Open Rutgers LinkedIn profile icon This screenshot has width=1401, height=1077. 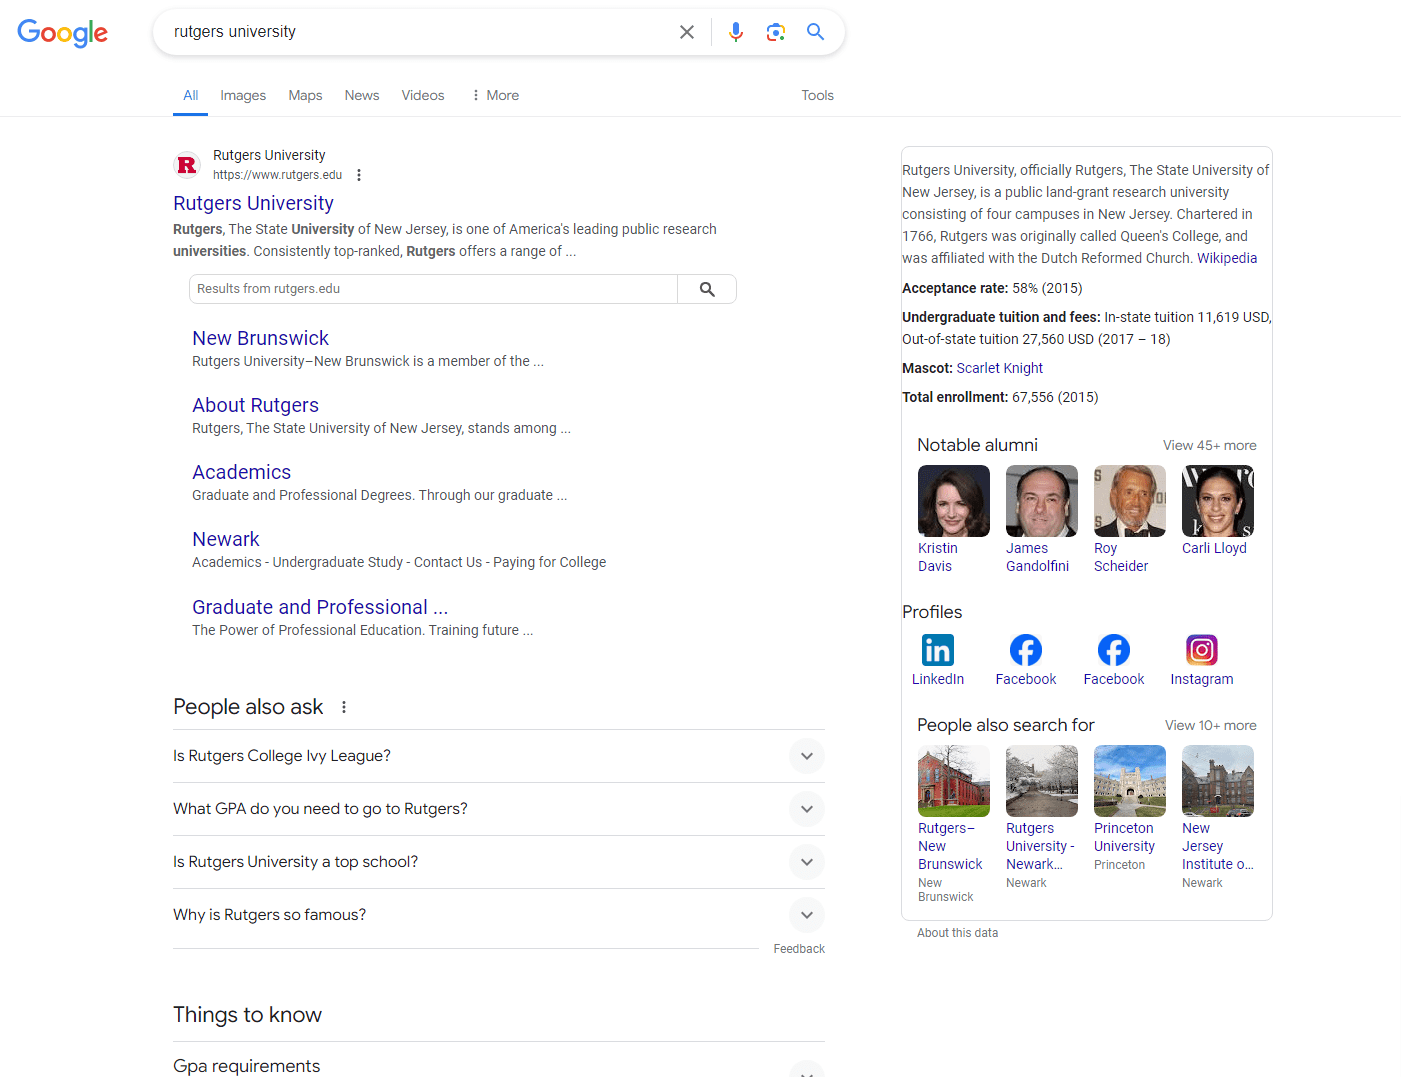point(937,649)
